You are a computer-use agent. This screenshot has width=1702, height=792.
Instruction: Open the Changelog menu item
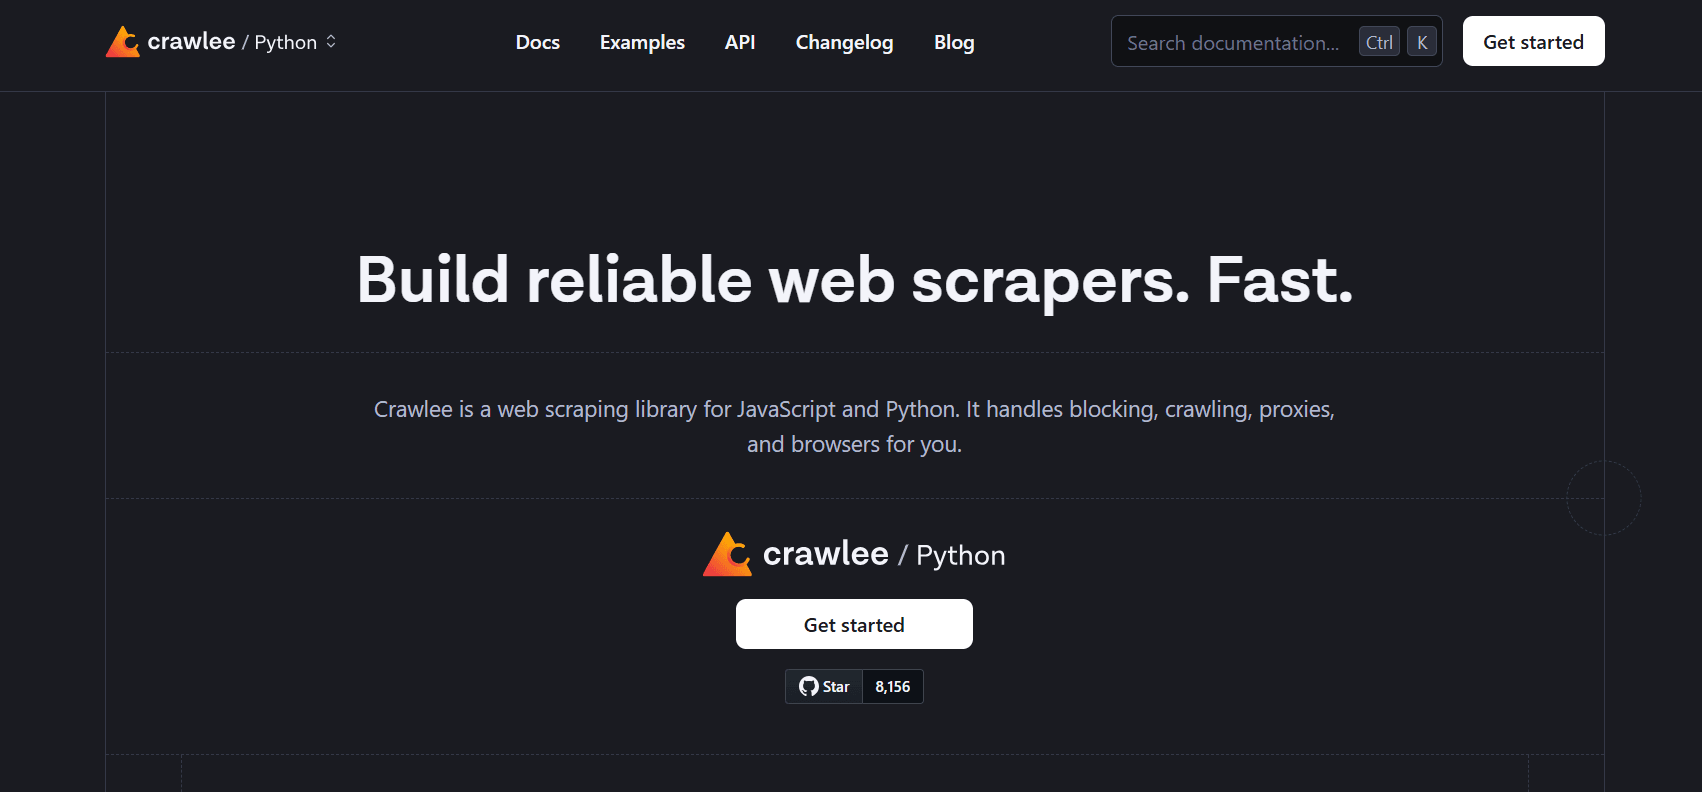pyautogui.click(x=844, y=42)
